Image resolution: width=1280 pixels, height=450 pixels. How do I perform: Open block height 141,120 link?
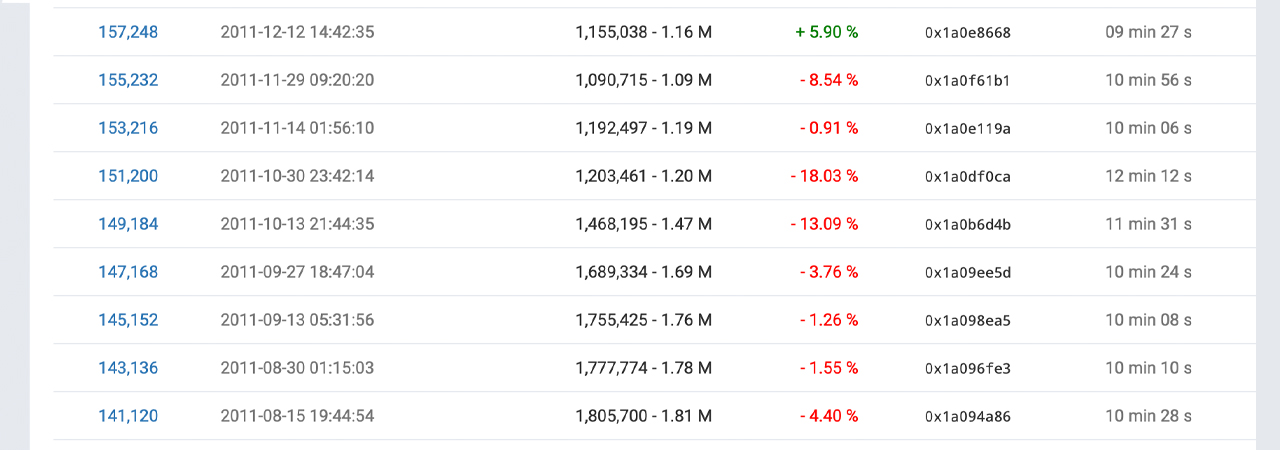click(x=128, y=416)
